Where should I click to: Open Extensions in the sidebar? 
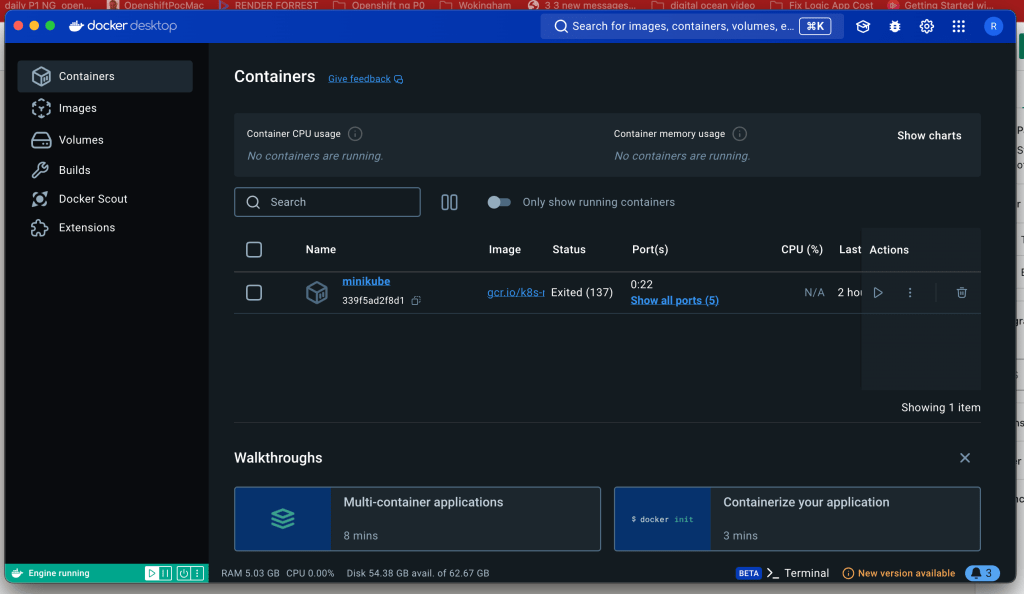click(105, 228)
